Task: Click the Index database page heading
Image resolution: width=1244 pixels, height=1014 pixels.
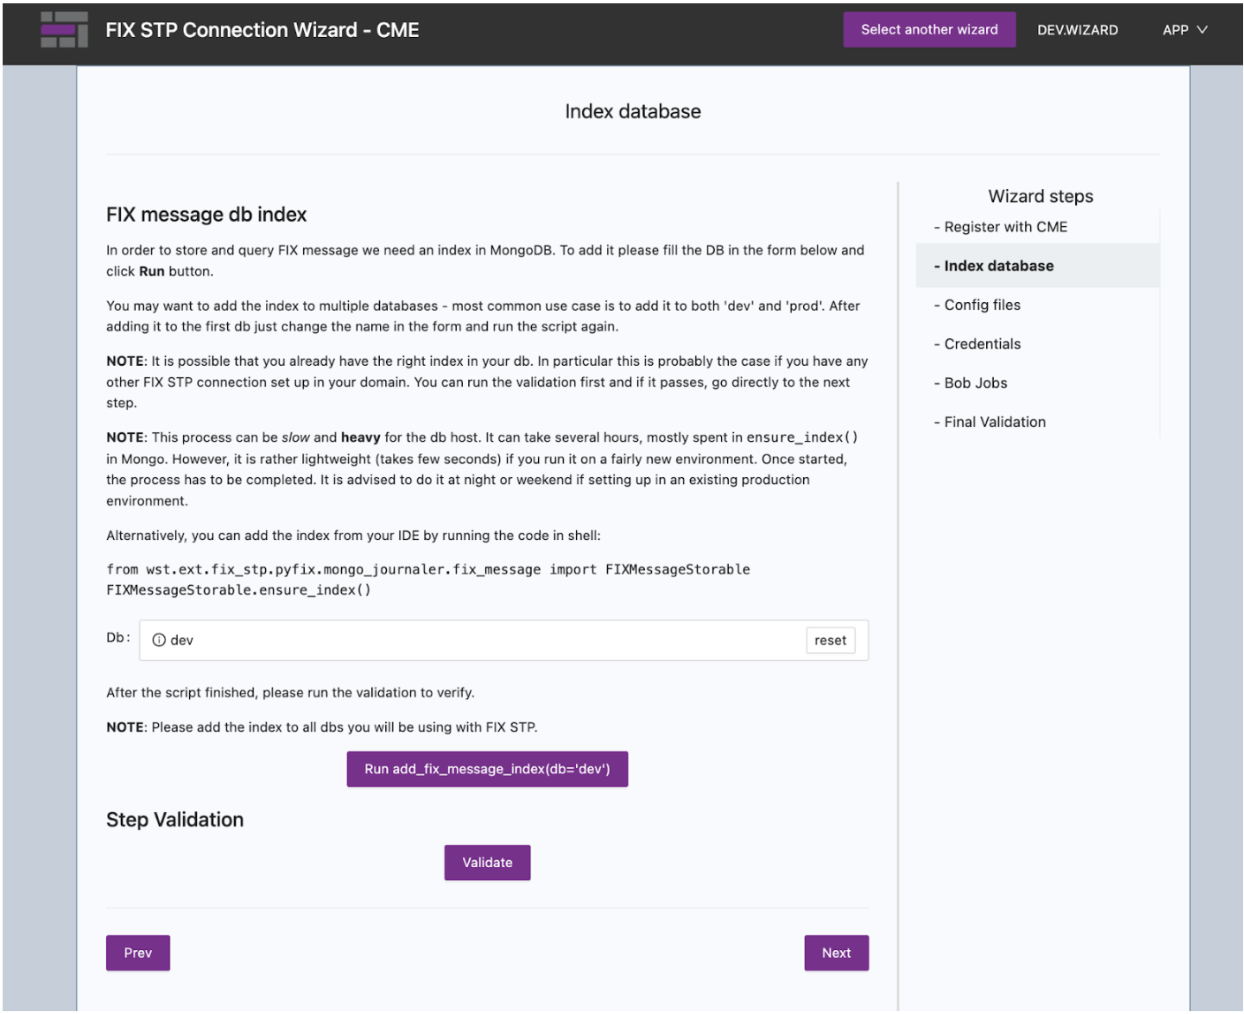Action: point(633,111)
